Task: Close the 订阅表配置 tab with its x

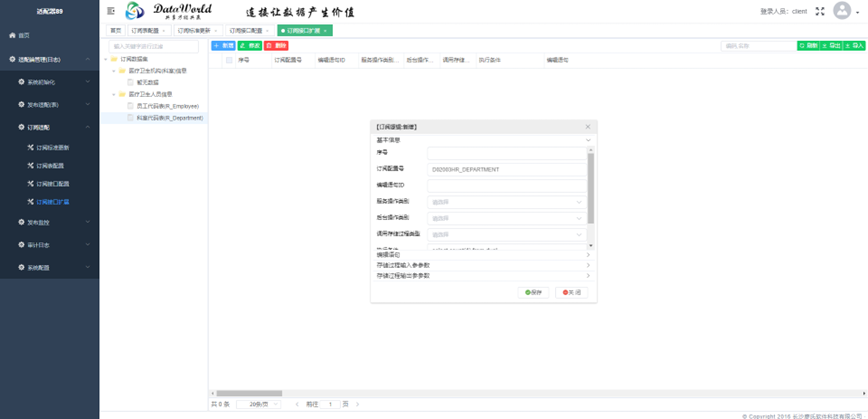Action: coord(163,31)
